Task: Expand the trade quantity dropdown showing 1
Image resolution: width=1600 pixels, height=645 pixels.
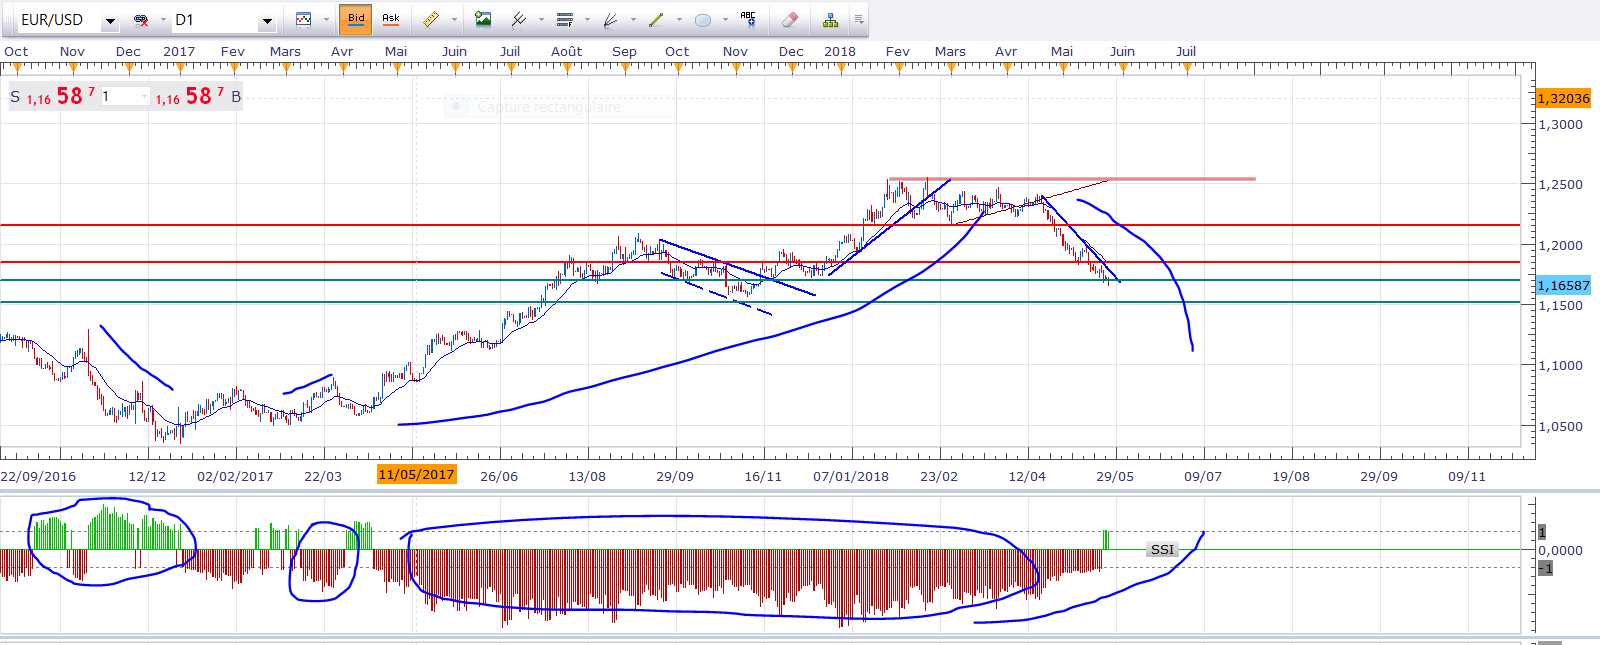Action: [x=144, y=97]
